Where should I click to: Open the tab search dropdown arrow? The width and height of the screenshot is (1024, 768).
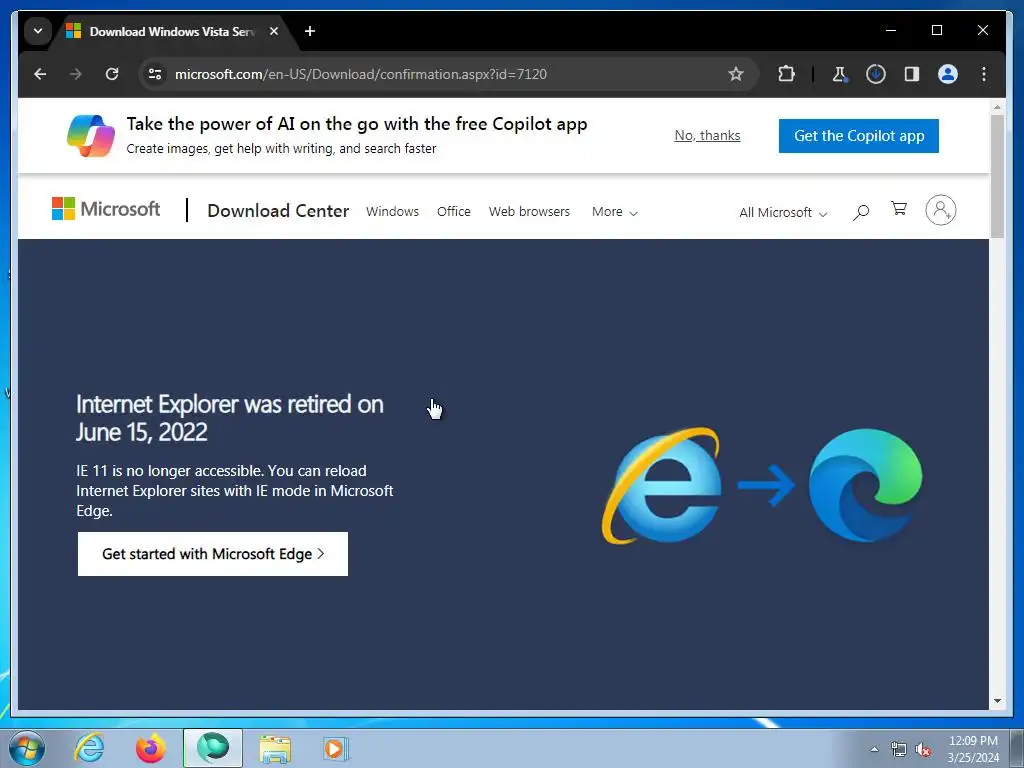[x=38, y=31]
